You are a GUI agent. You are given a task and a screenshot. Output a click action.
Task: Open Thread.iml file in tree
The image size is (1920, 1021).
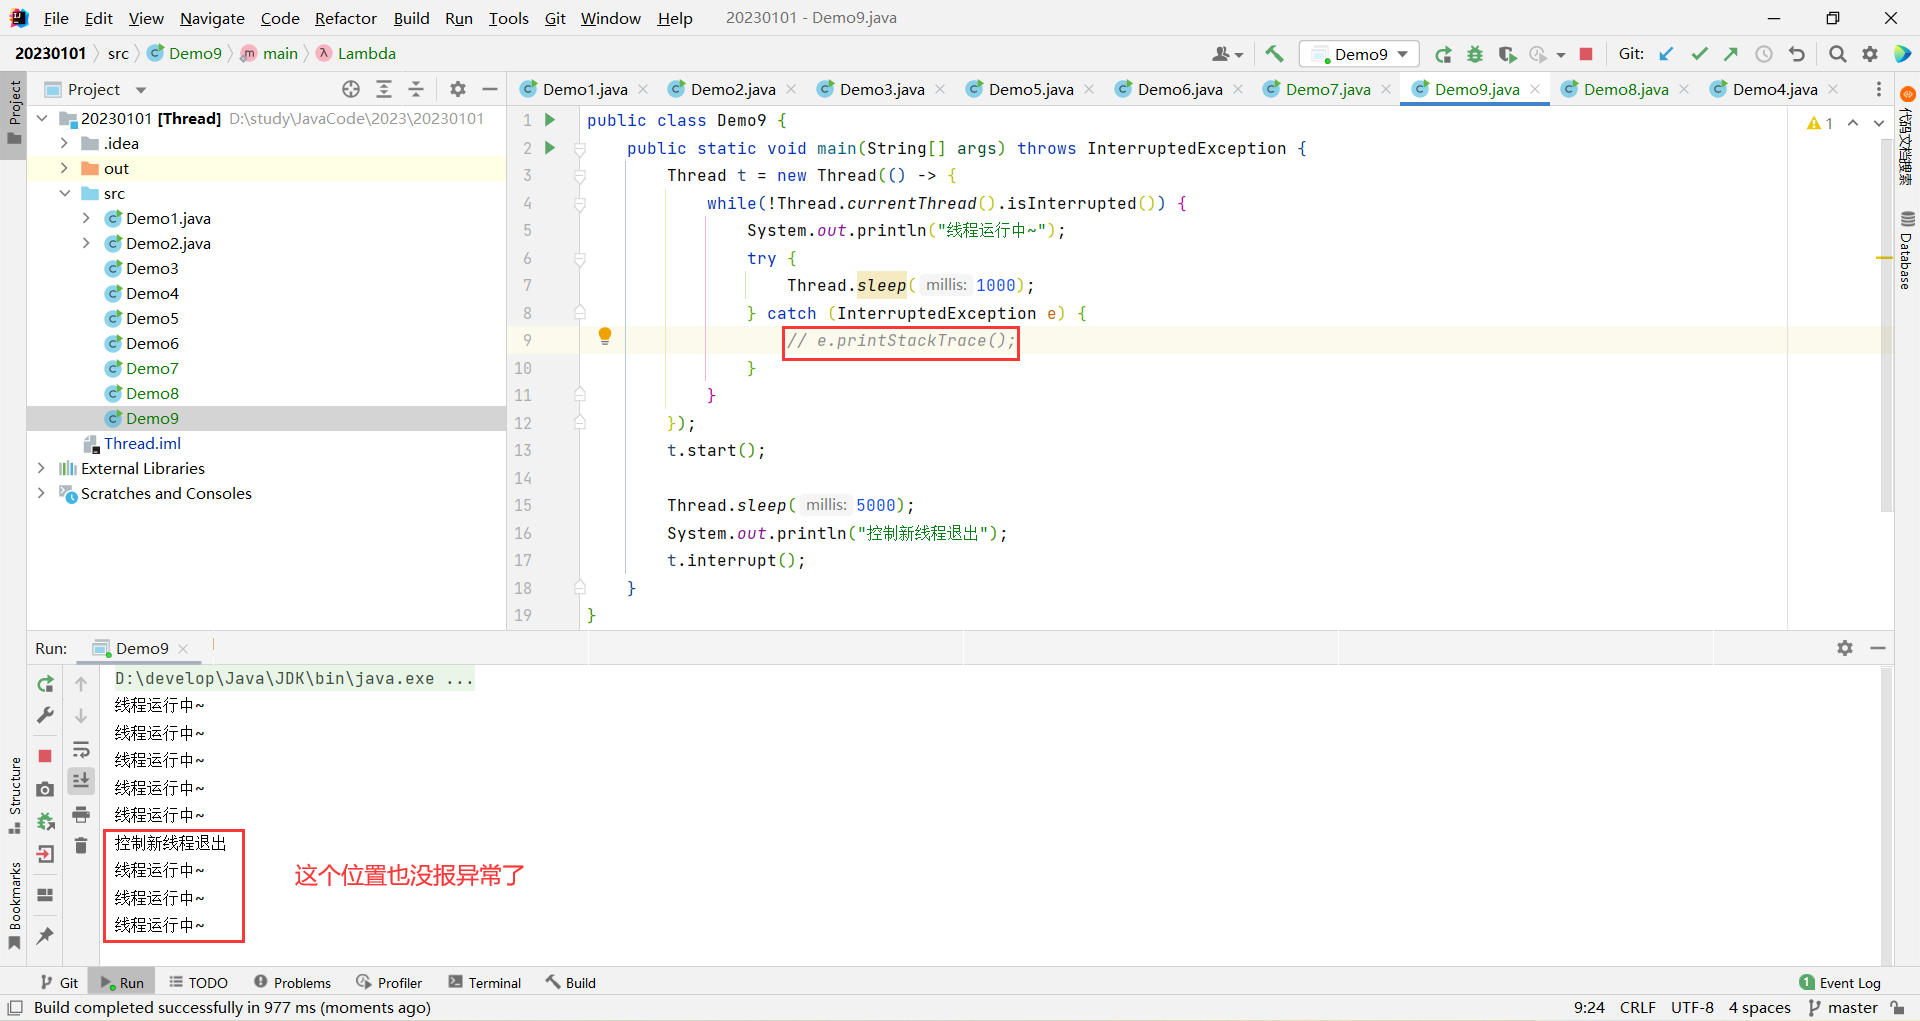click(x=142, y=443)
